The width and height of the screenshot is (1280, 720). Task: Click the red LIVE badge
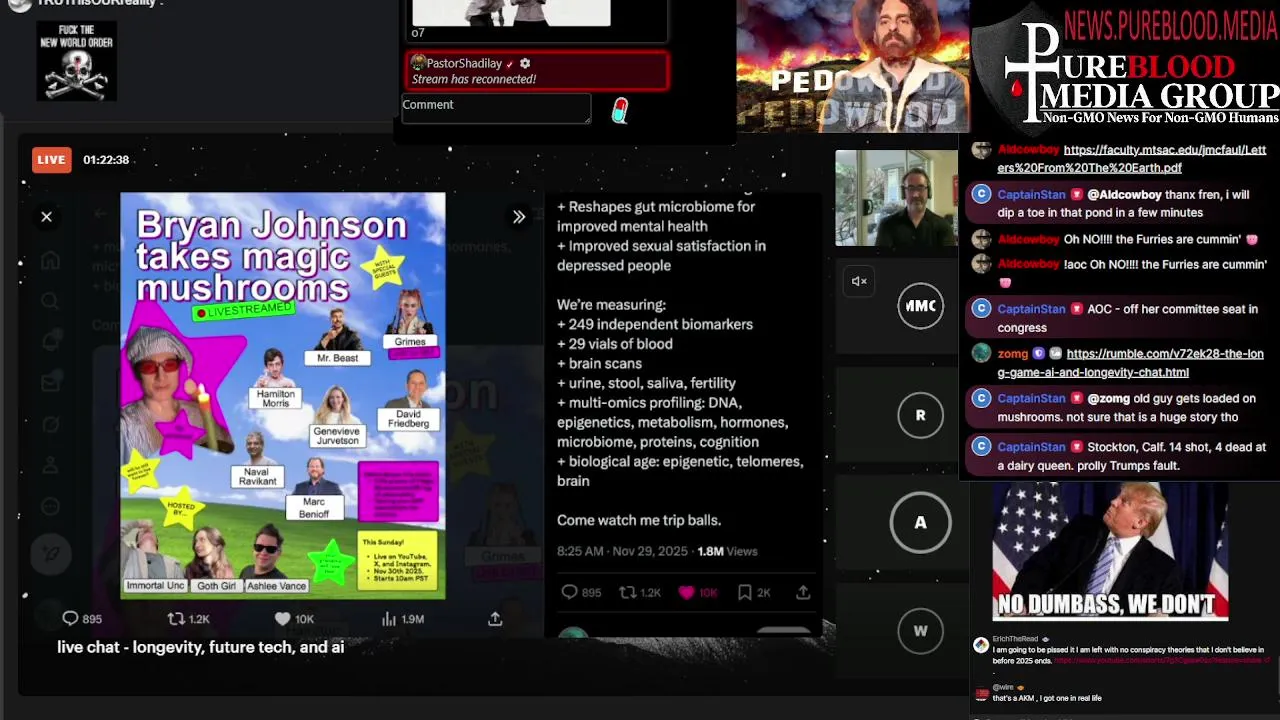click(x=51, y=159)
